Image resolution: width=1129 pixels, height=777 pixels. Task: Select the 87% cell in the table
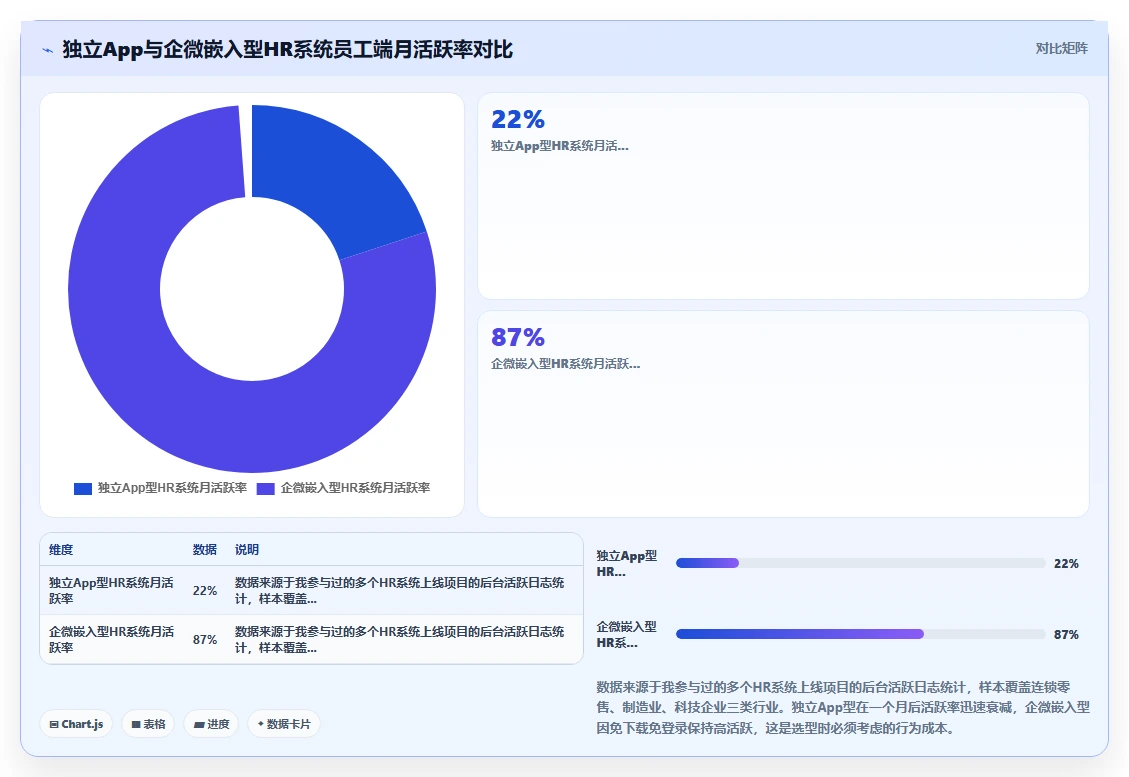click(x=204, y=639)
